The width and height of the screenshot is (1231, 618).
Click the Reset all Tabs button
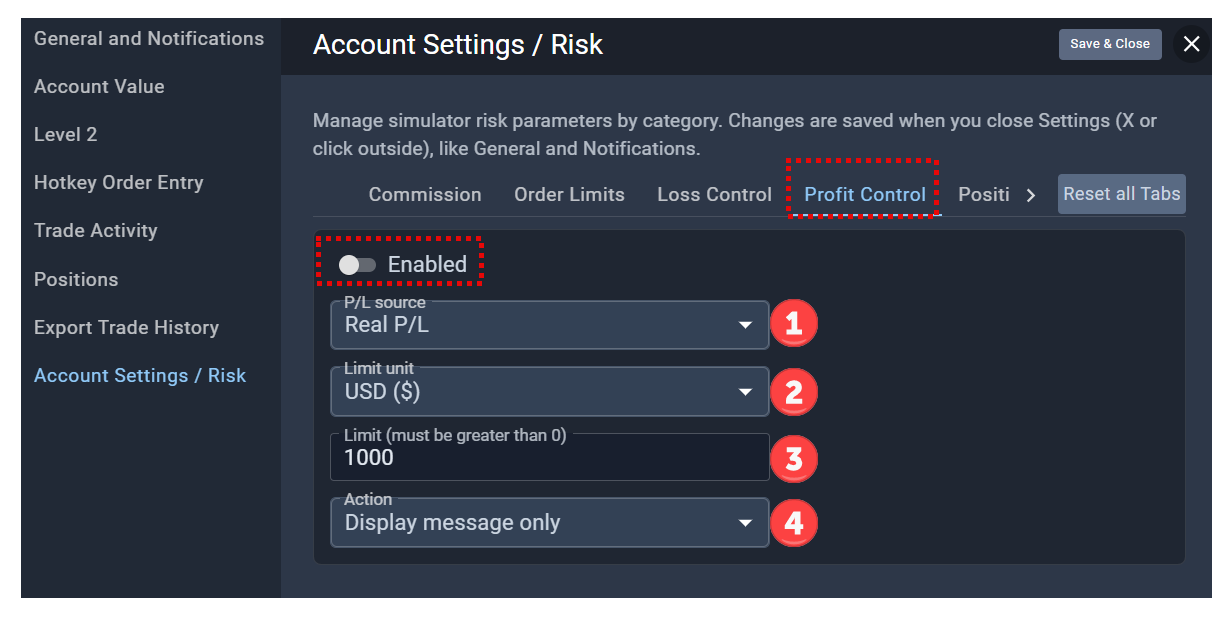coord(1122,194)
